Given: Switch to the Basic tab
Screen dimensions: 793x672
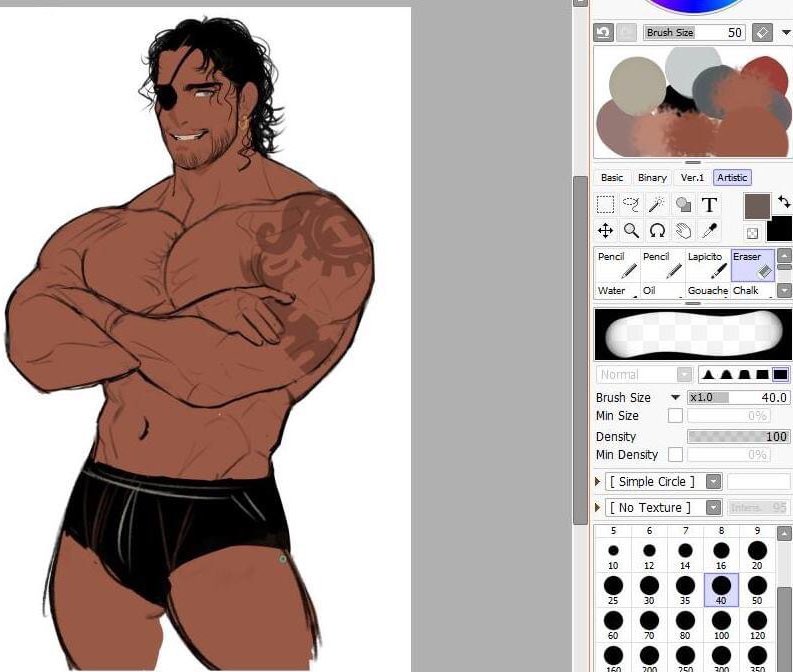Looking at the screenshot, I should (x=612, y=177).
